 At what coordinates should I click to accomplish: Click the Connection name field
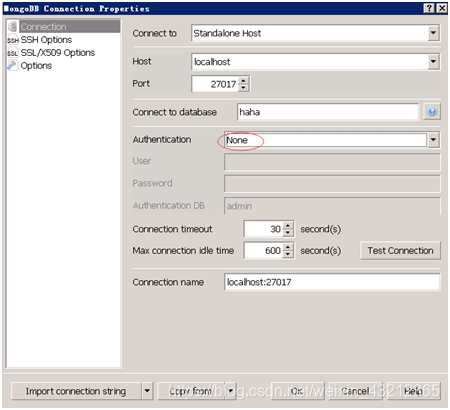332,282
